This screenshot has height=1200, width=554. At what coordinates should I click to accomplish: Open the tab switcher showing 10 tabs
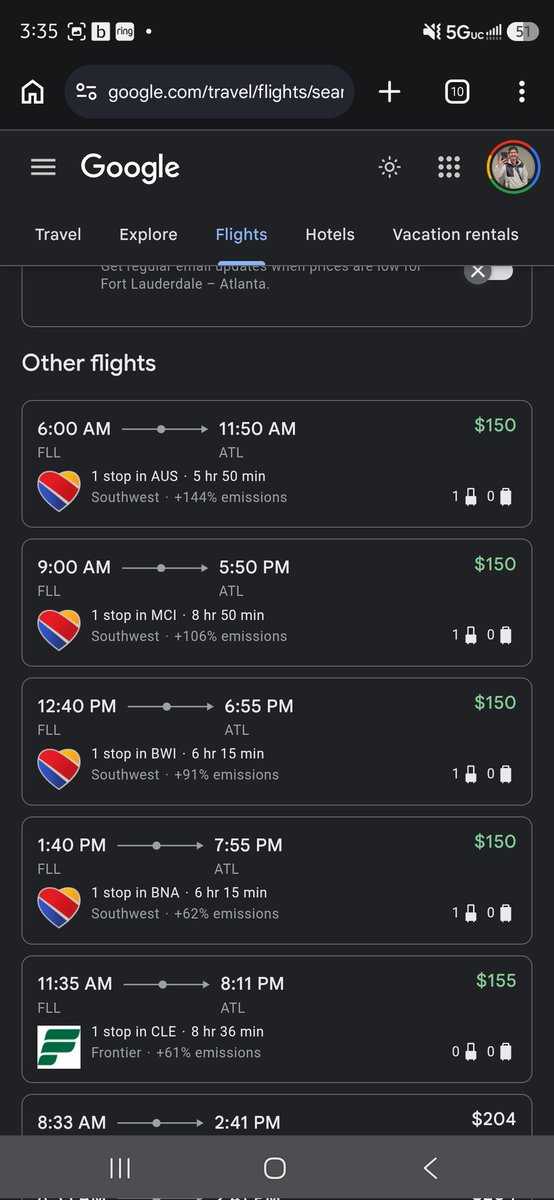click(x=456, y=92)
